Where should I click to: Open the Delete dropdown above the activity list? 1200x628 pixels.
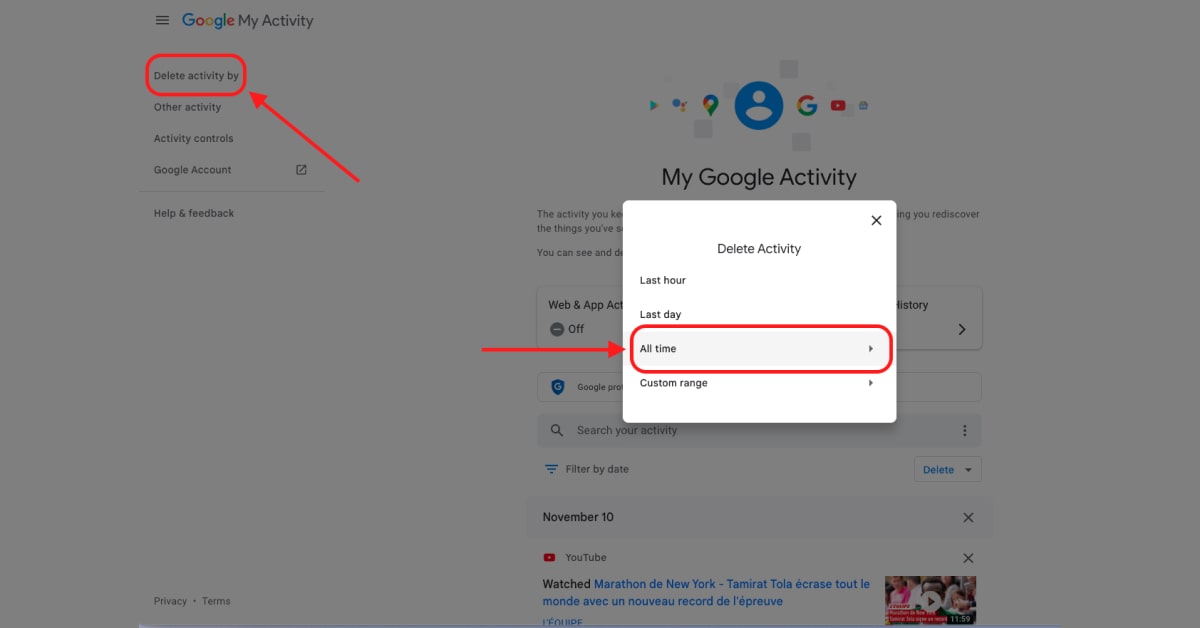947,468
